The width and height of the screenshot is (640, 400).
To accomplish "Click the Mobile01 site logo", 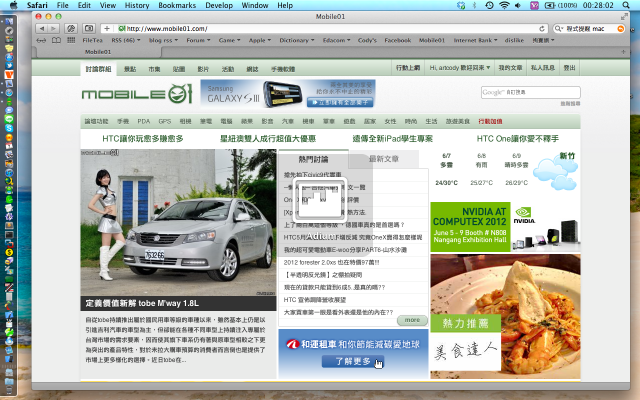I will [x=137, y=94].
